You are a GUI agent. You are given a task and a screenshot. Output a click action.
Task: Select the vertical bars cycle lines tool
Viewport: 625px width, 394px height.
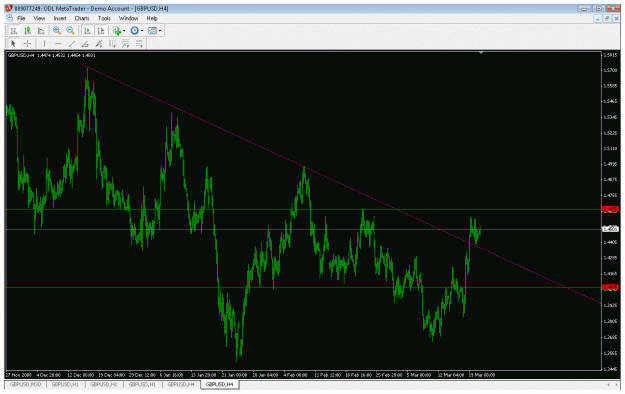click(x=112, y=43)
